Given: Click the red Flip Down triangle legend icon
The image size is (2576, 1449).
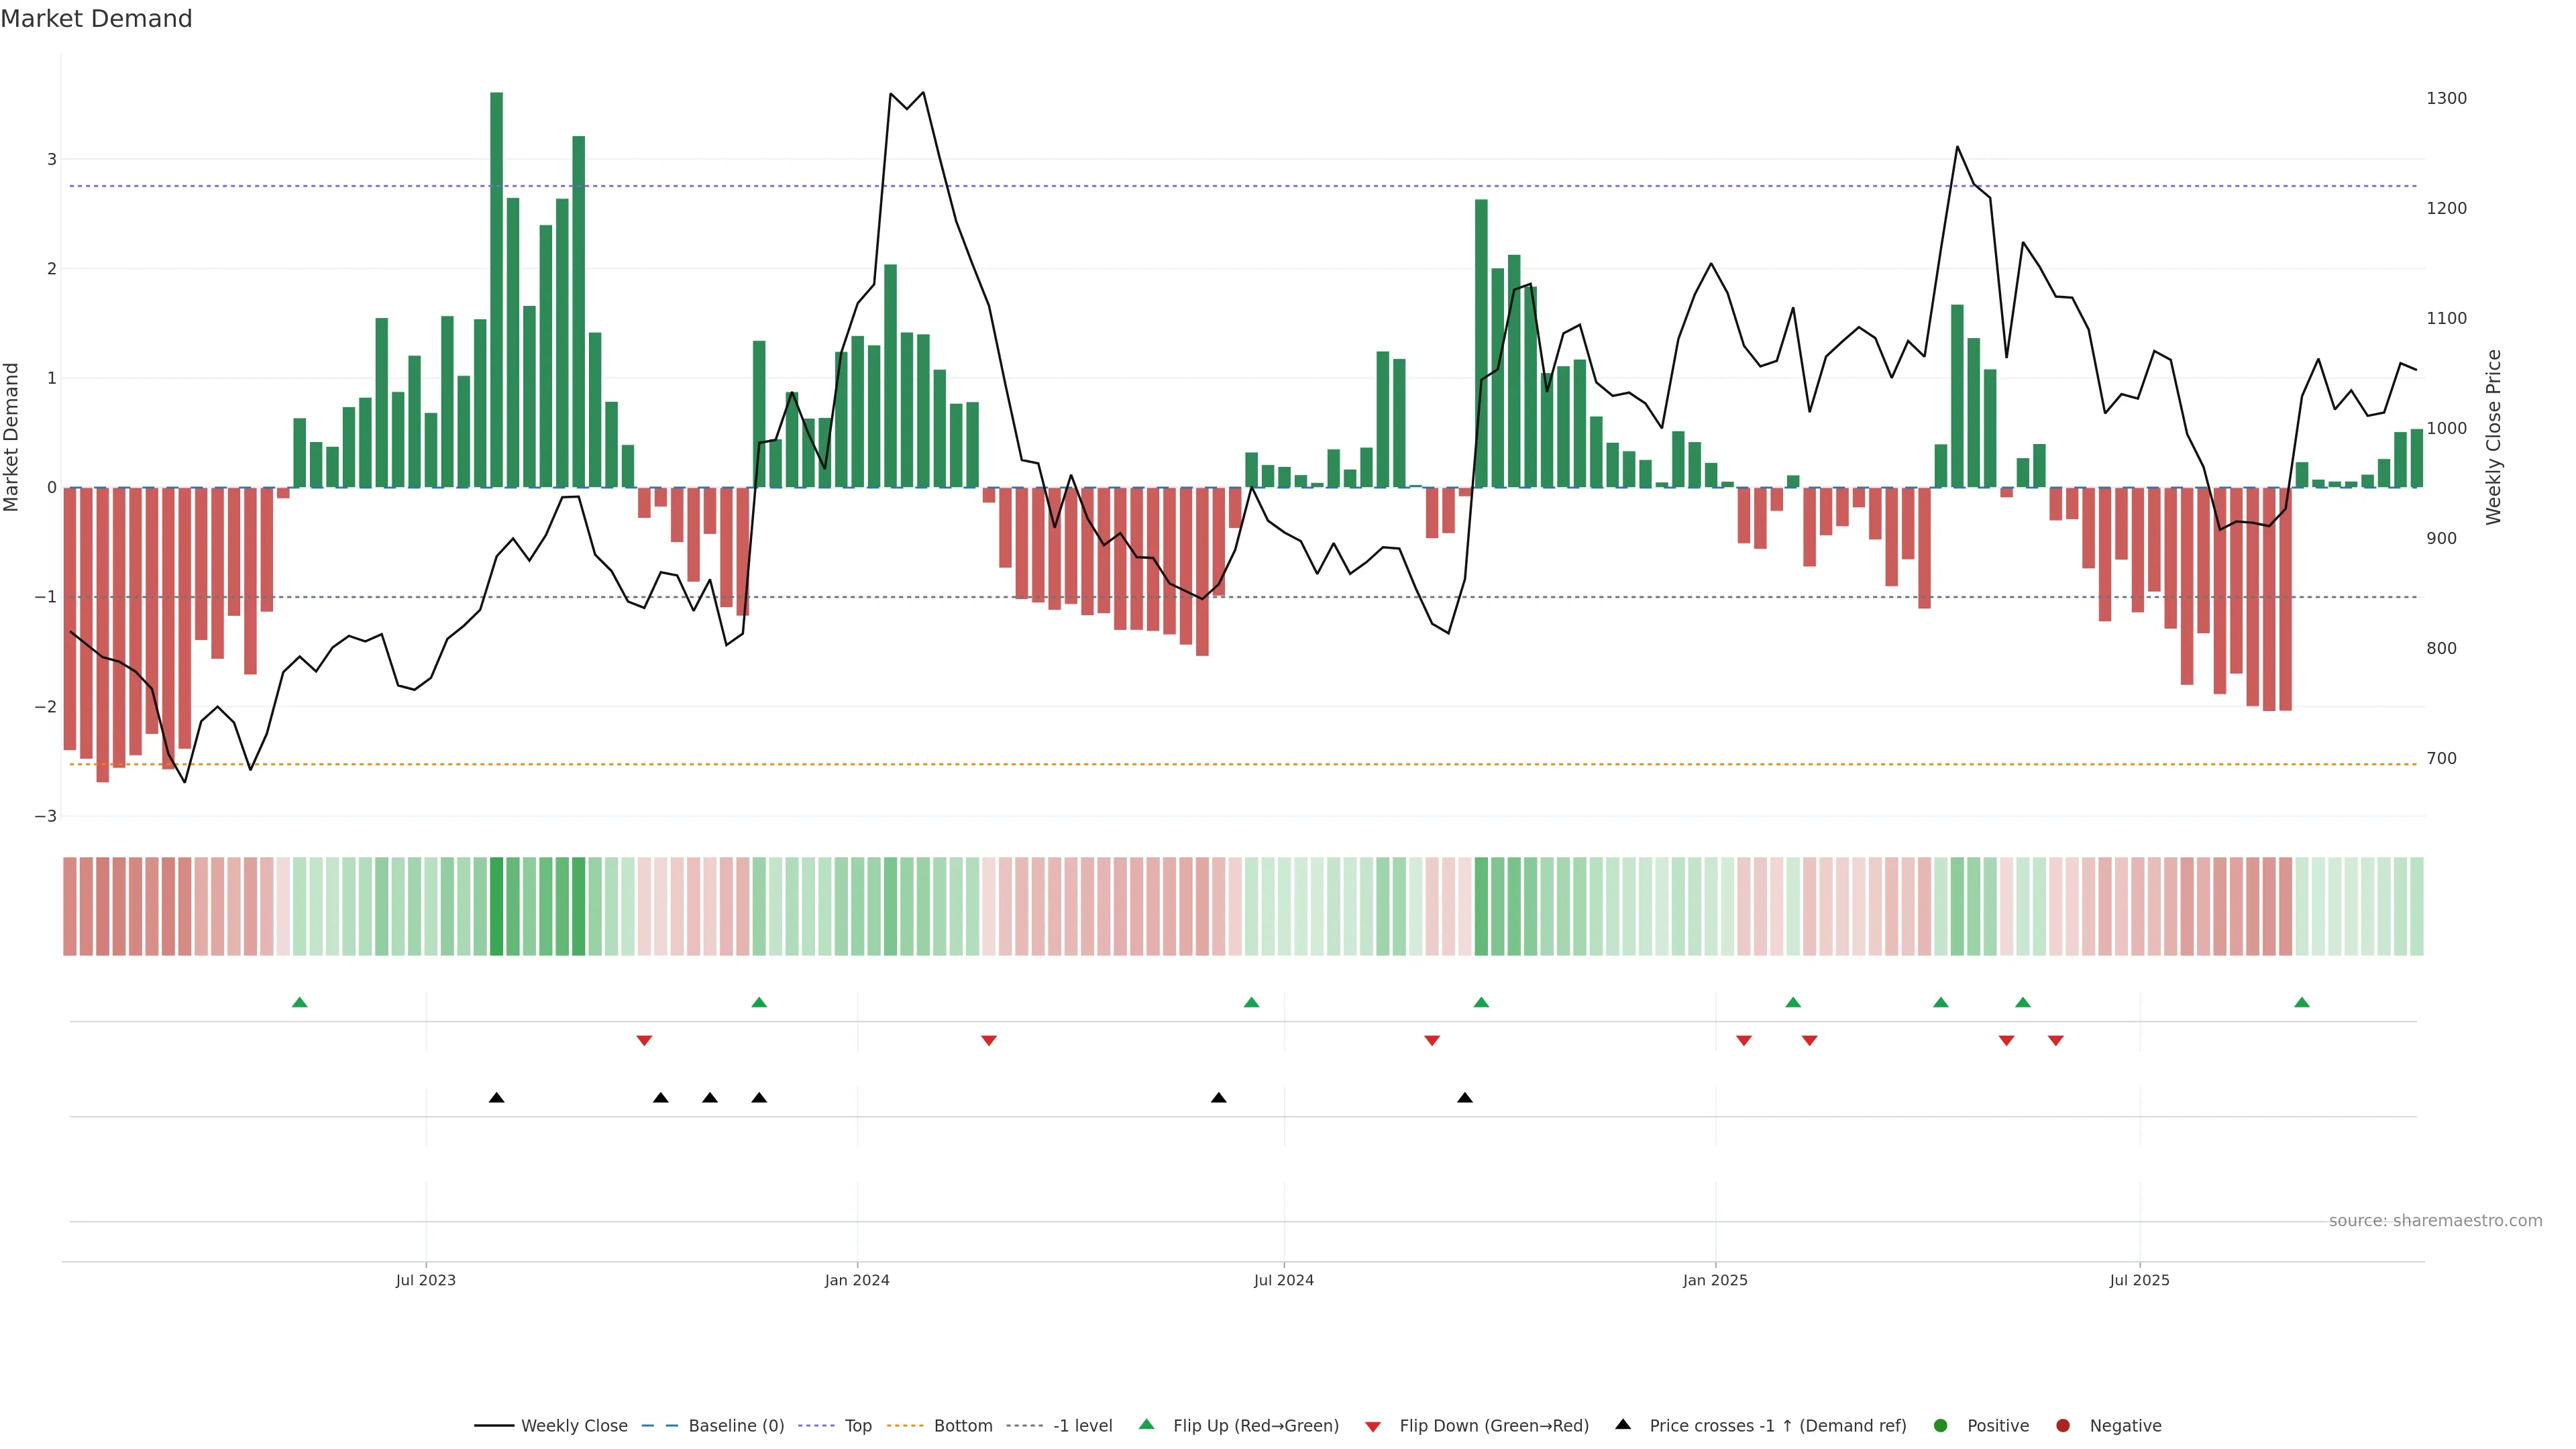Looking at the screenshot, I should (1373, 1426).
